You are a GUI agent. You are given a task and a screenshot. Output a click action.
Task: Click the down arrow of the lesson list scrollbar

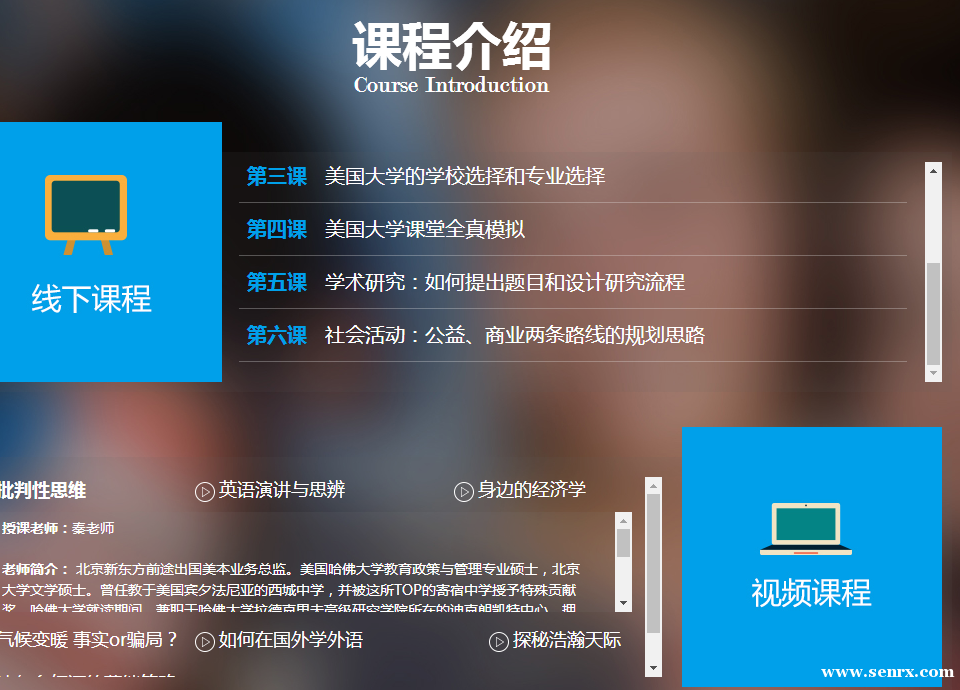[x=934, y=373]
